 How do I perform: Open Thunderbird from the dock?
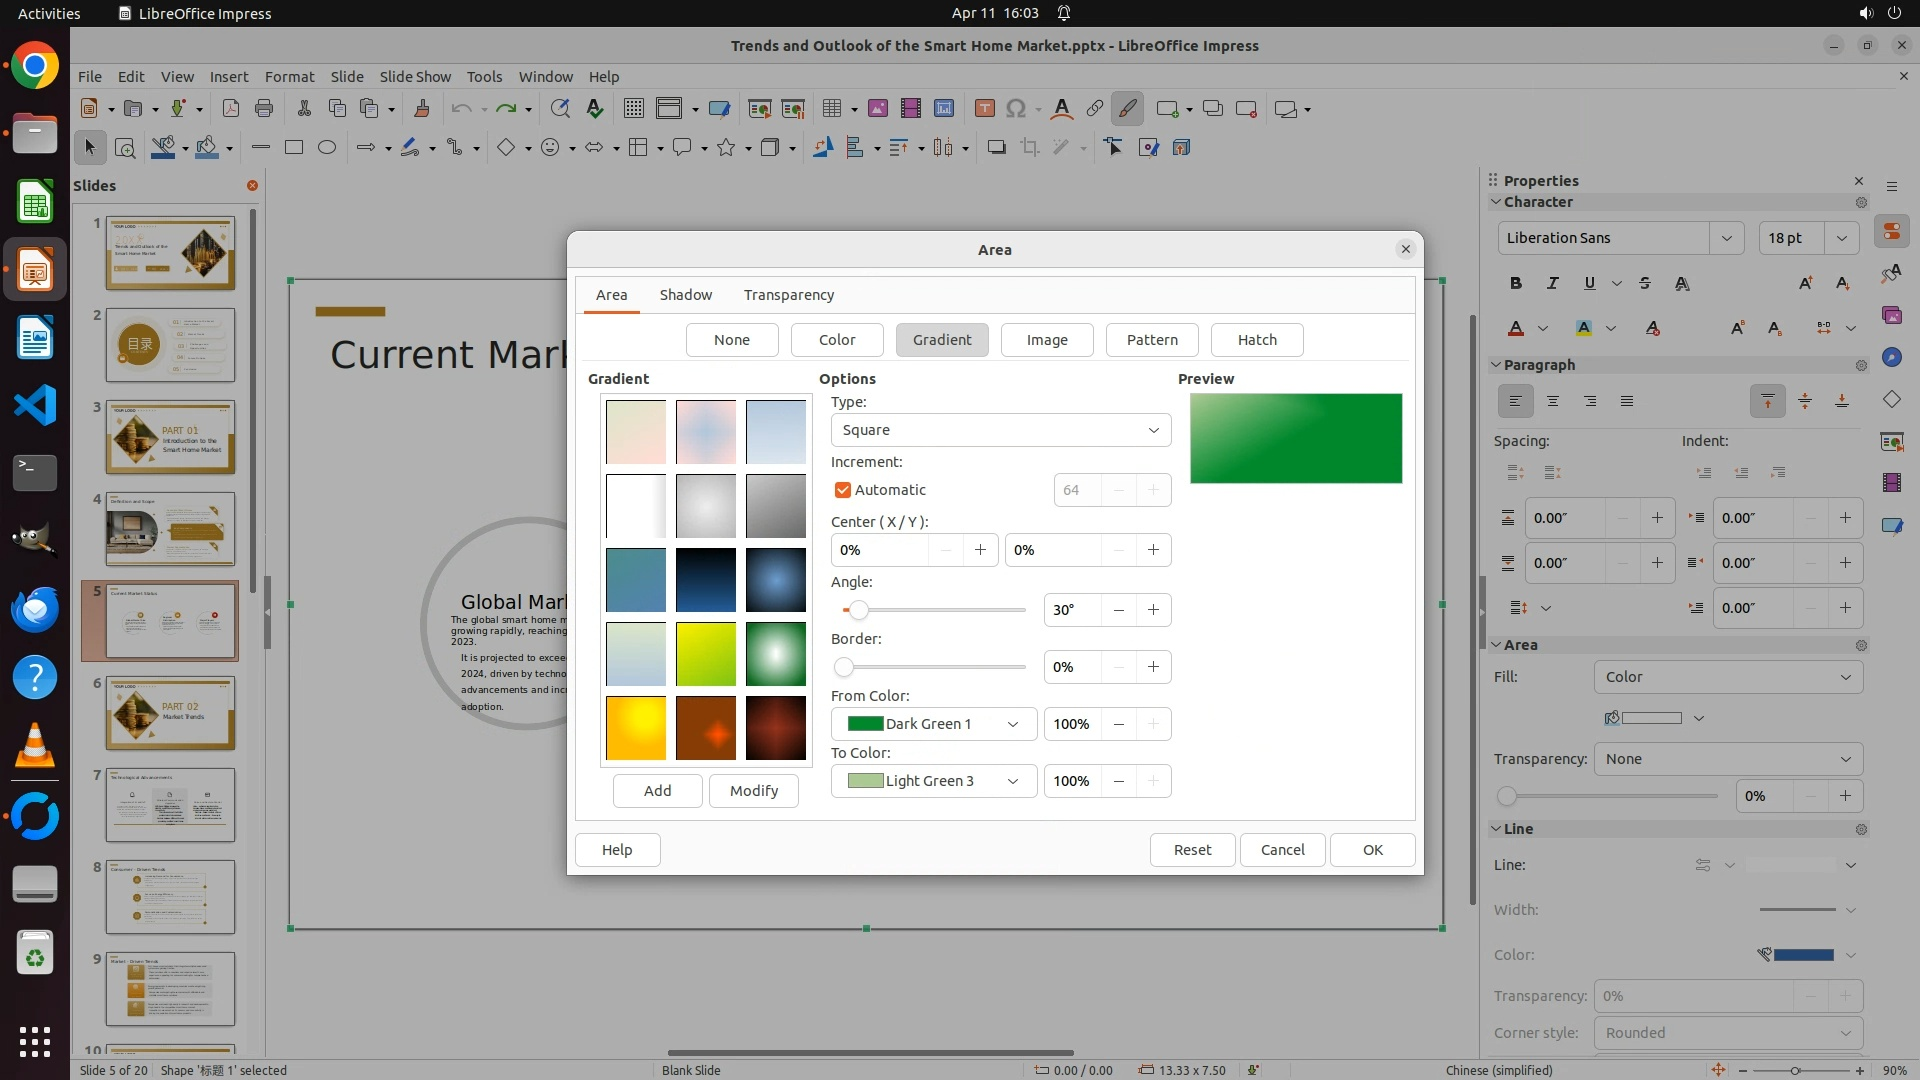35,609
